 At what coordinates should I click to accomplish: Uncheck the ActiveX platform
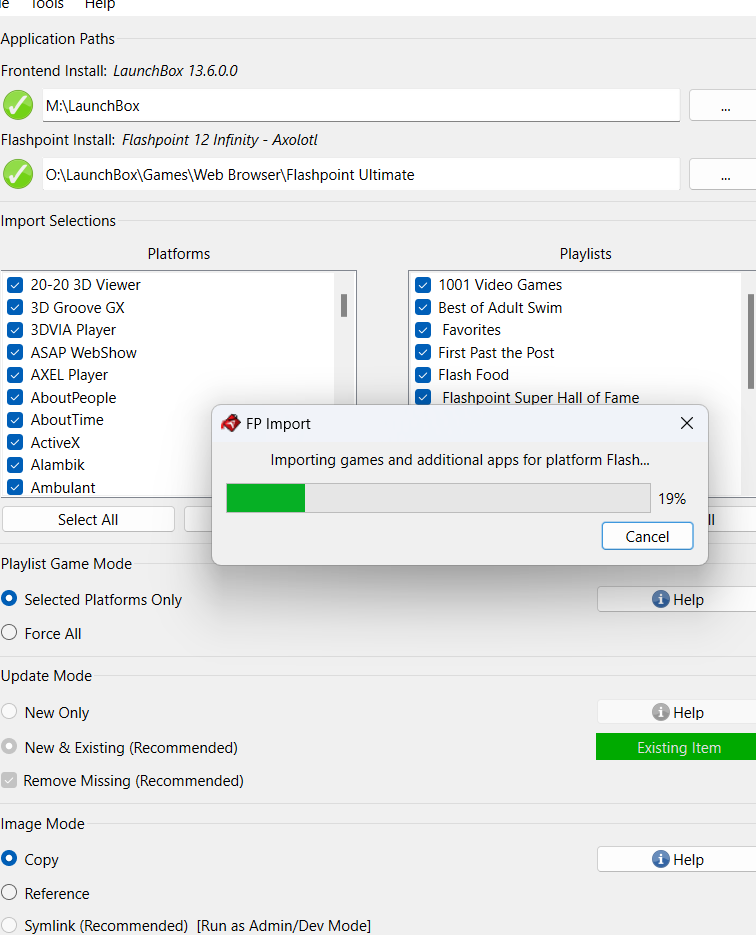coord(15,442)
